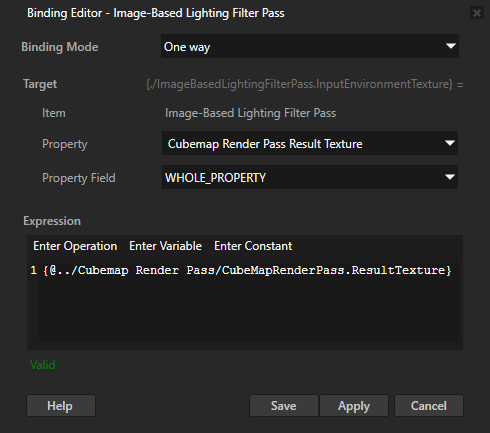
Task: Click the Property Field label
Action: [79, 178]
